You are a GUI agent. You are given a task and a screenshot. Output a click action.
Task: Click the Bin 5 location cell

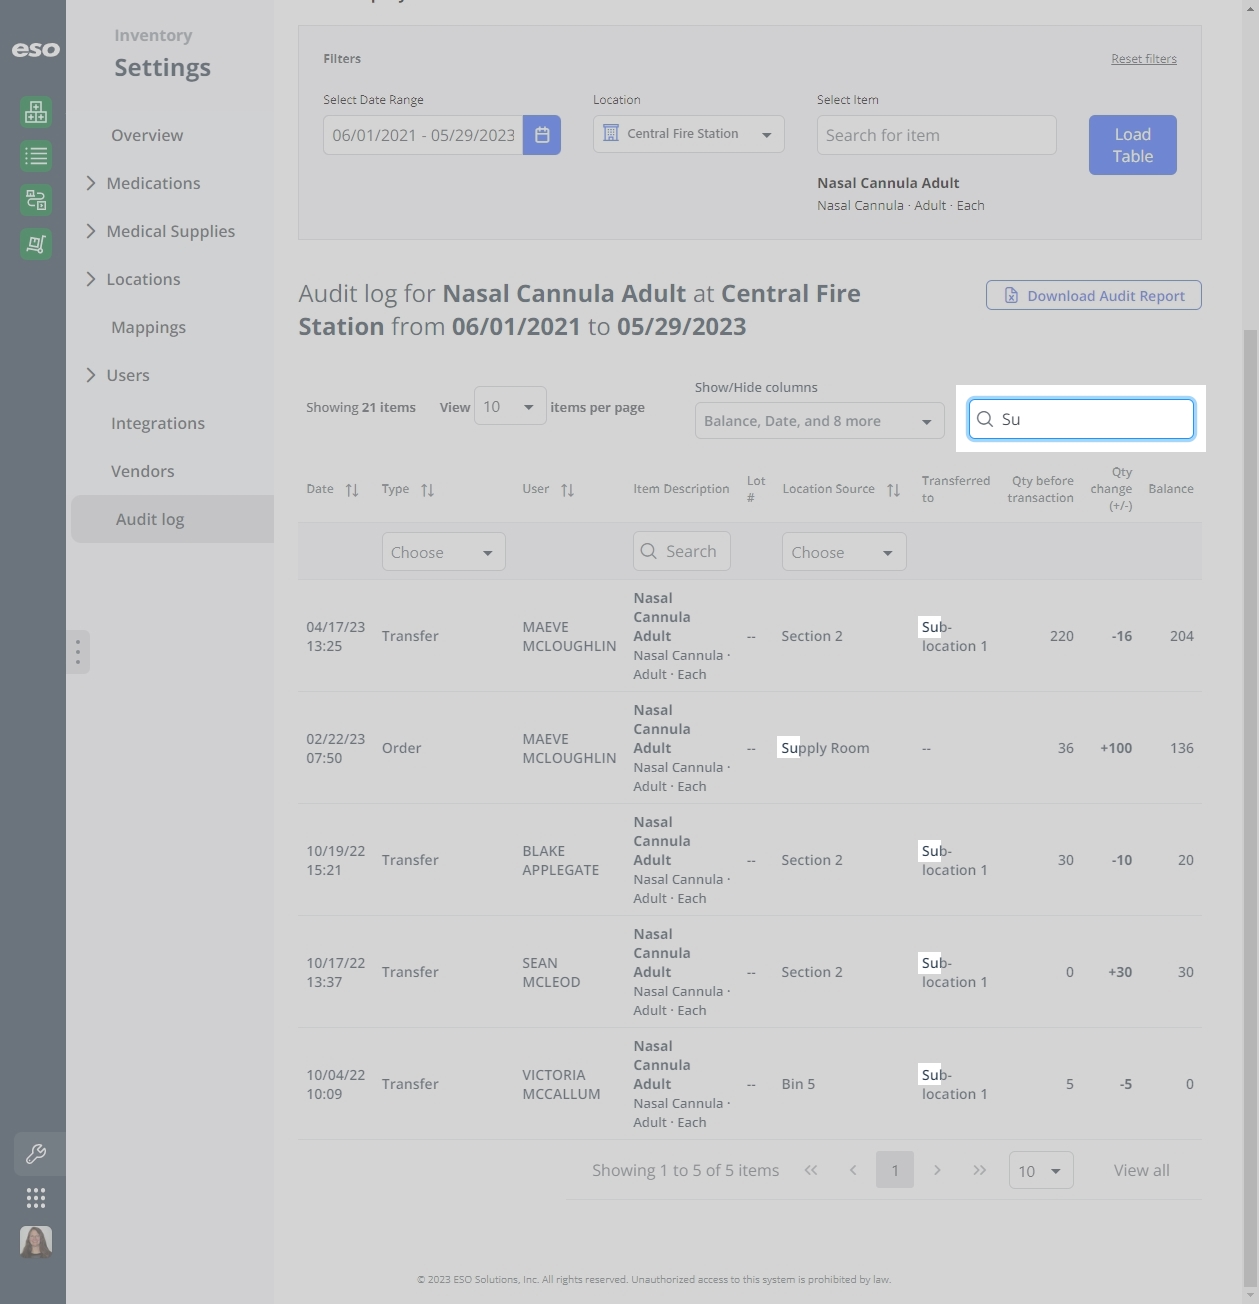click(798, 1084)
